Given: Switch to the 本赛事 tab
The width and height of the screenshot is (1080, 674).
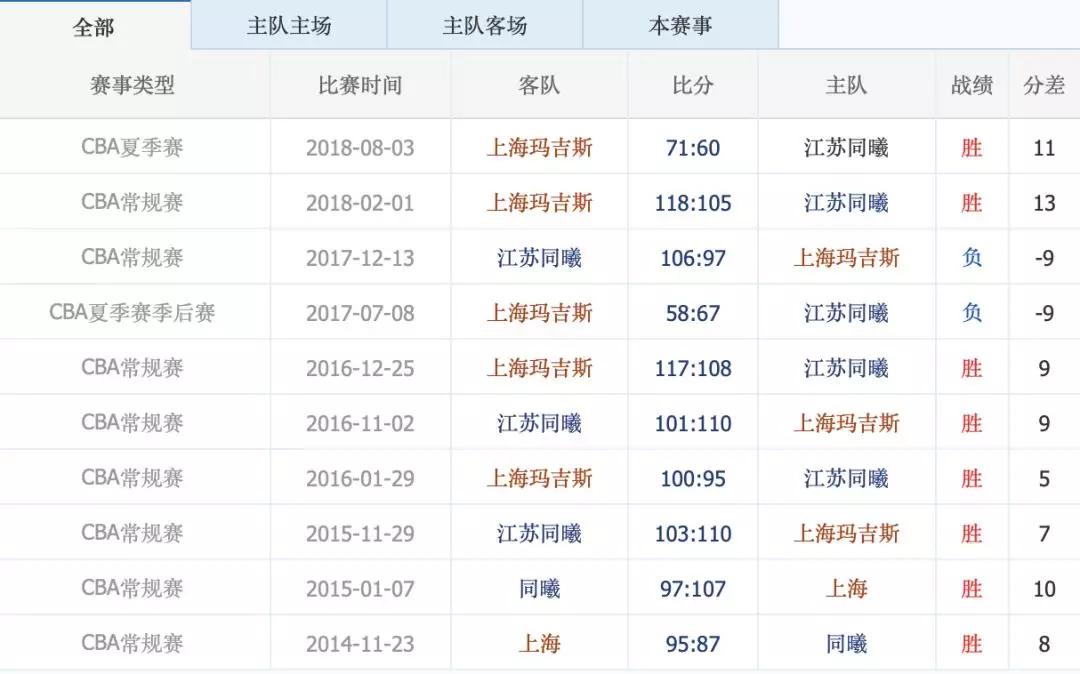Looking at the screenshot, I should [x=680, y=27].
